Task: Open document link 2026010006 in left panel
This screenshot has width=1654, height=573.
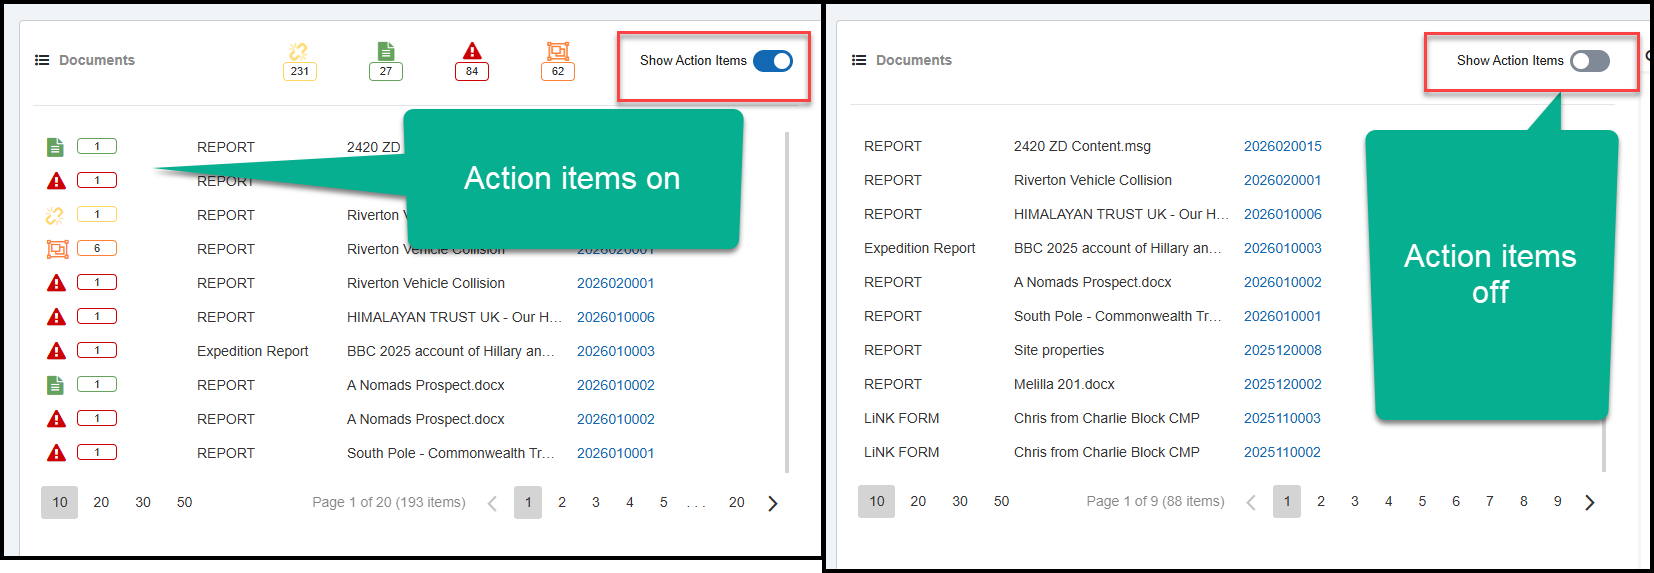Action: point(615,317)
